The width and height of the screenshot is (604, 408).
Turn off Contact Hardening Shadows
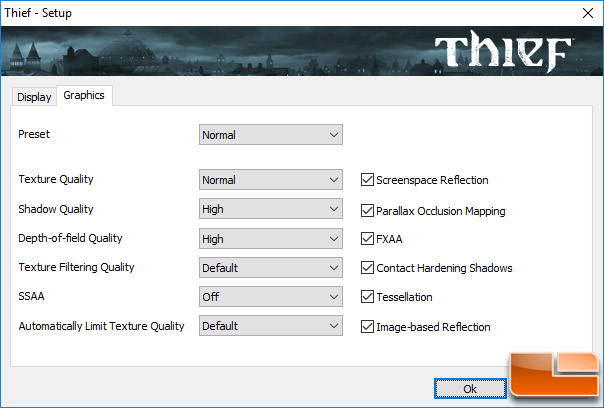coord(367,268)
